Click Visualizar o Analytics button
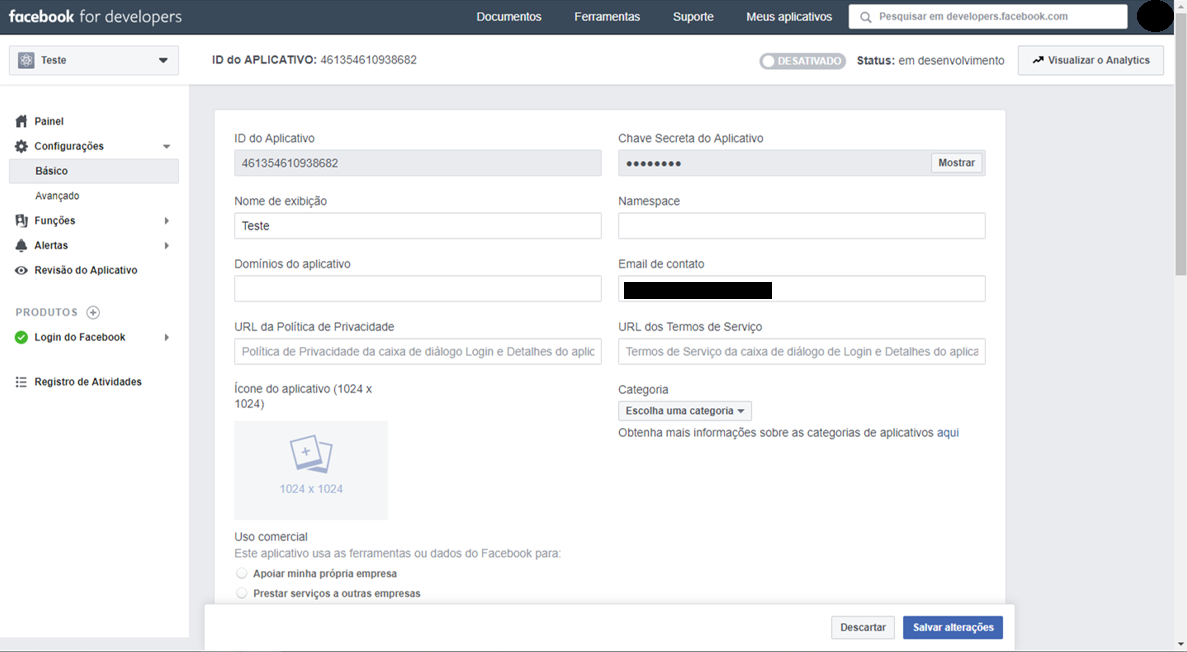The image size is (1187, 652). pos(1091,60)
